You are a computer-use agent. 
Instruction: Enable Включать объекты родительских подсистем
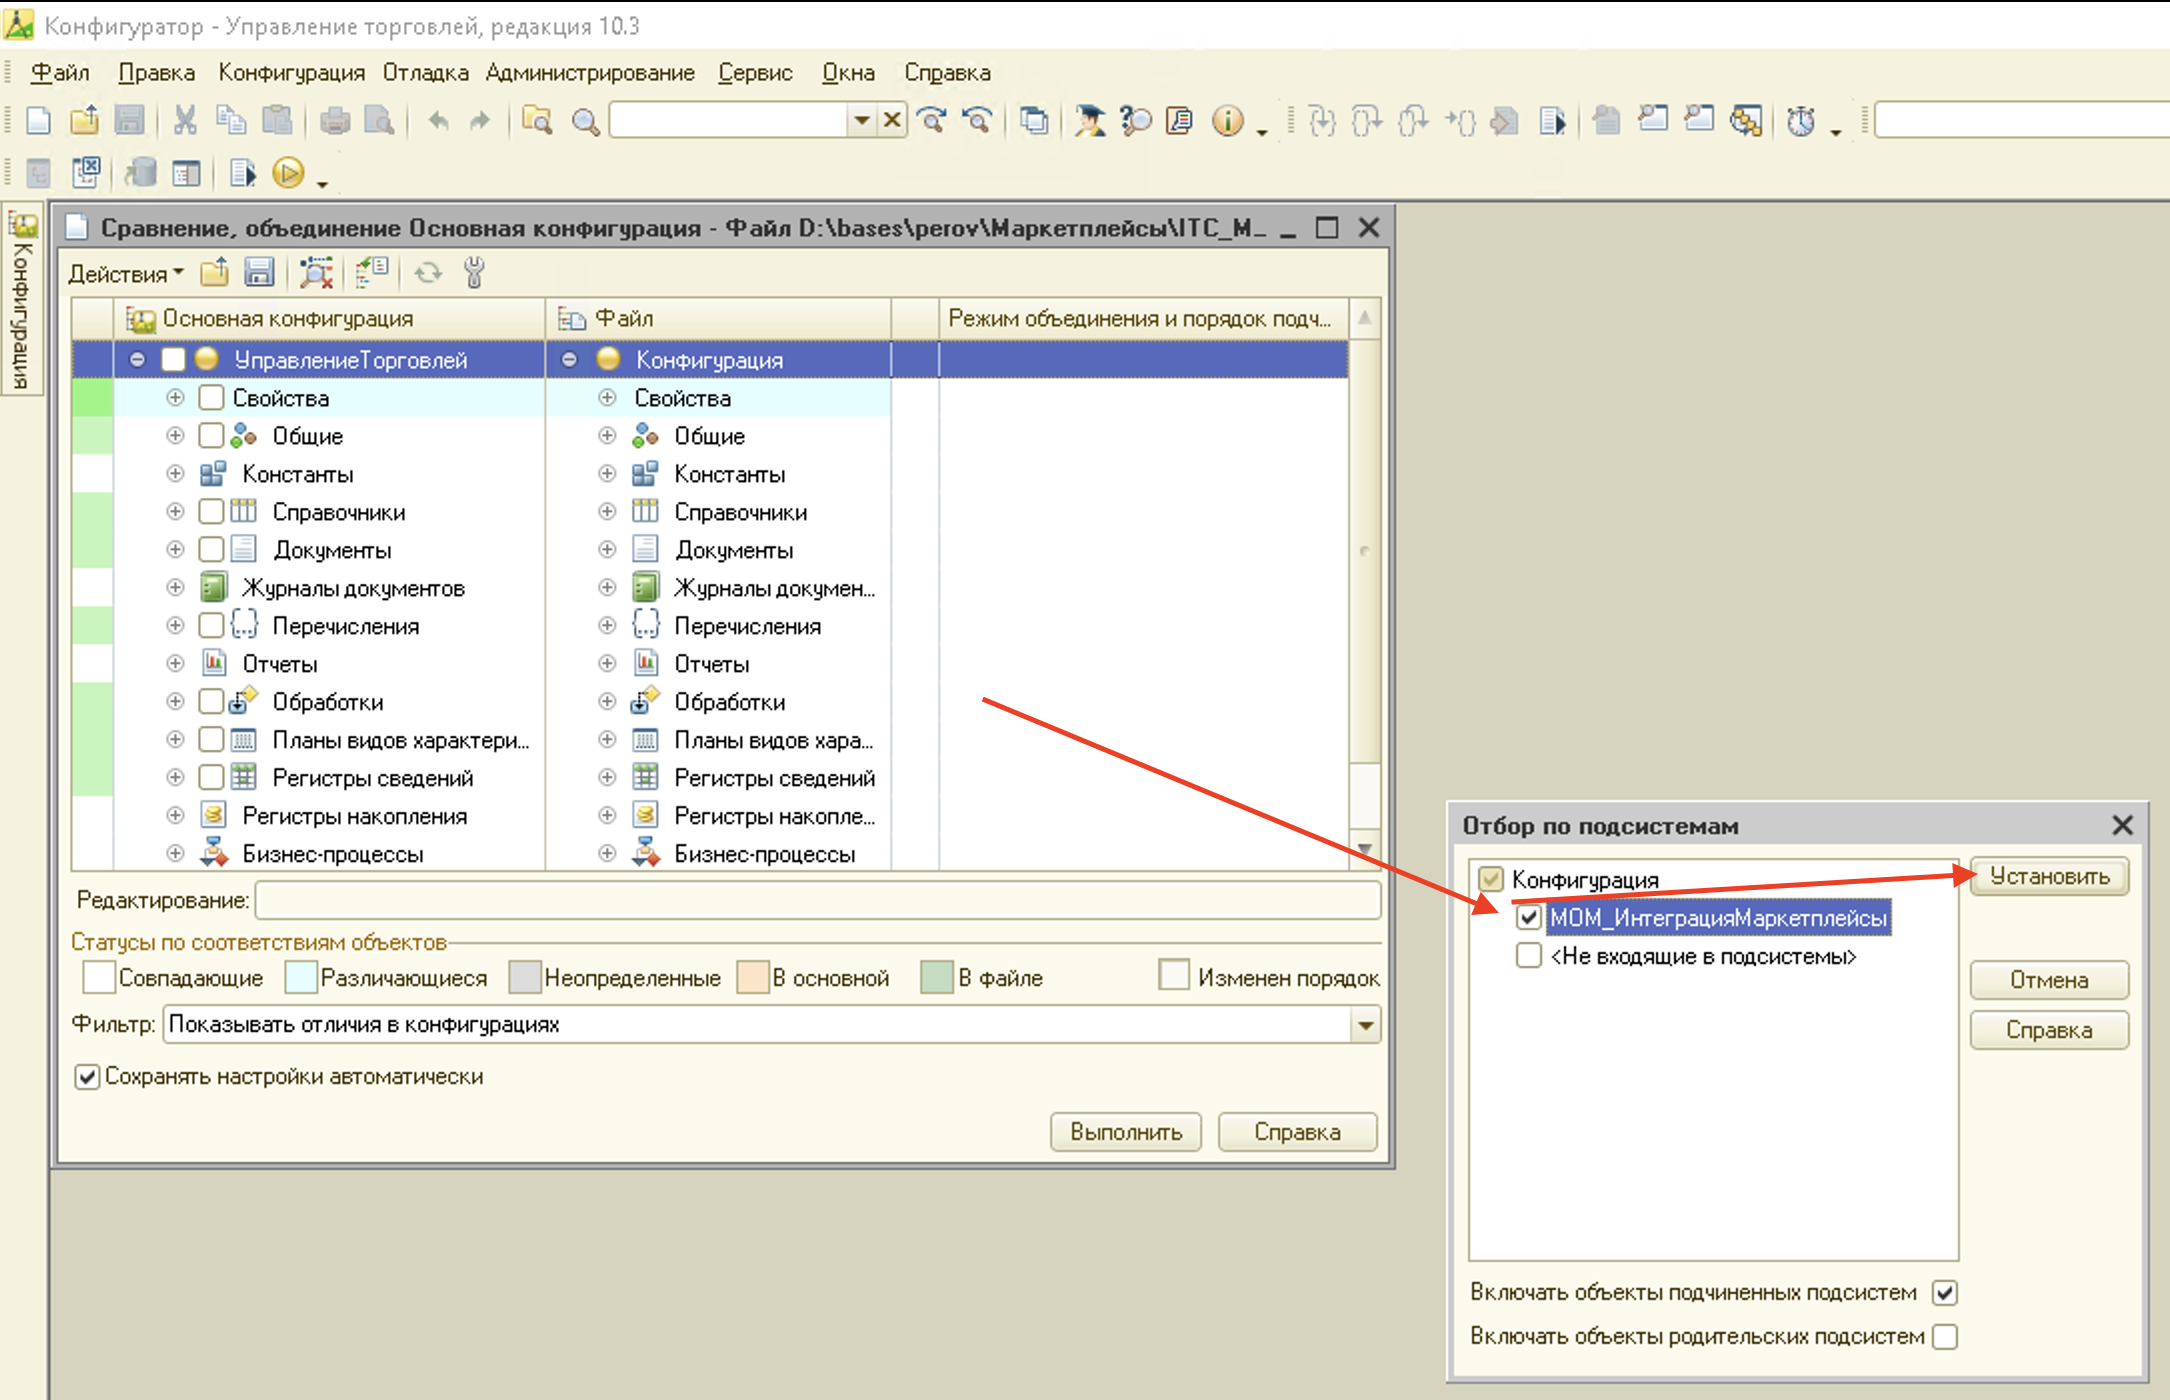(x=1945, y=1336)
